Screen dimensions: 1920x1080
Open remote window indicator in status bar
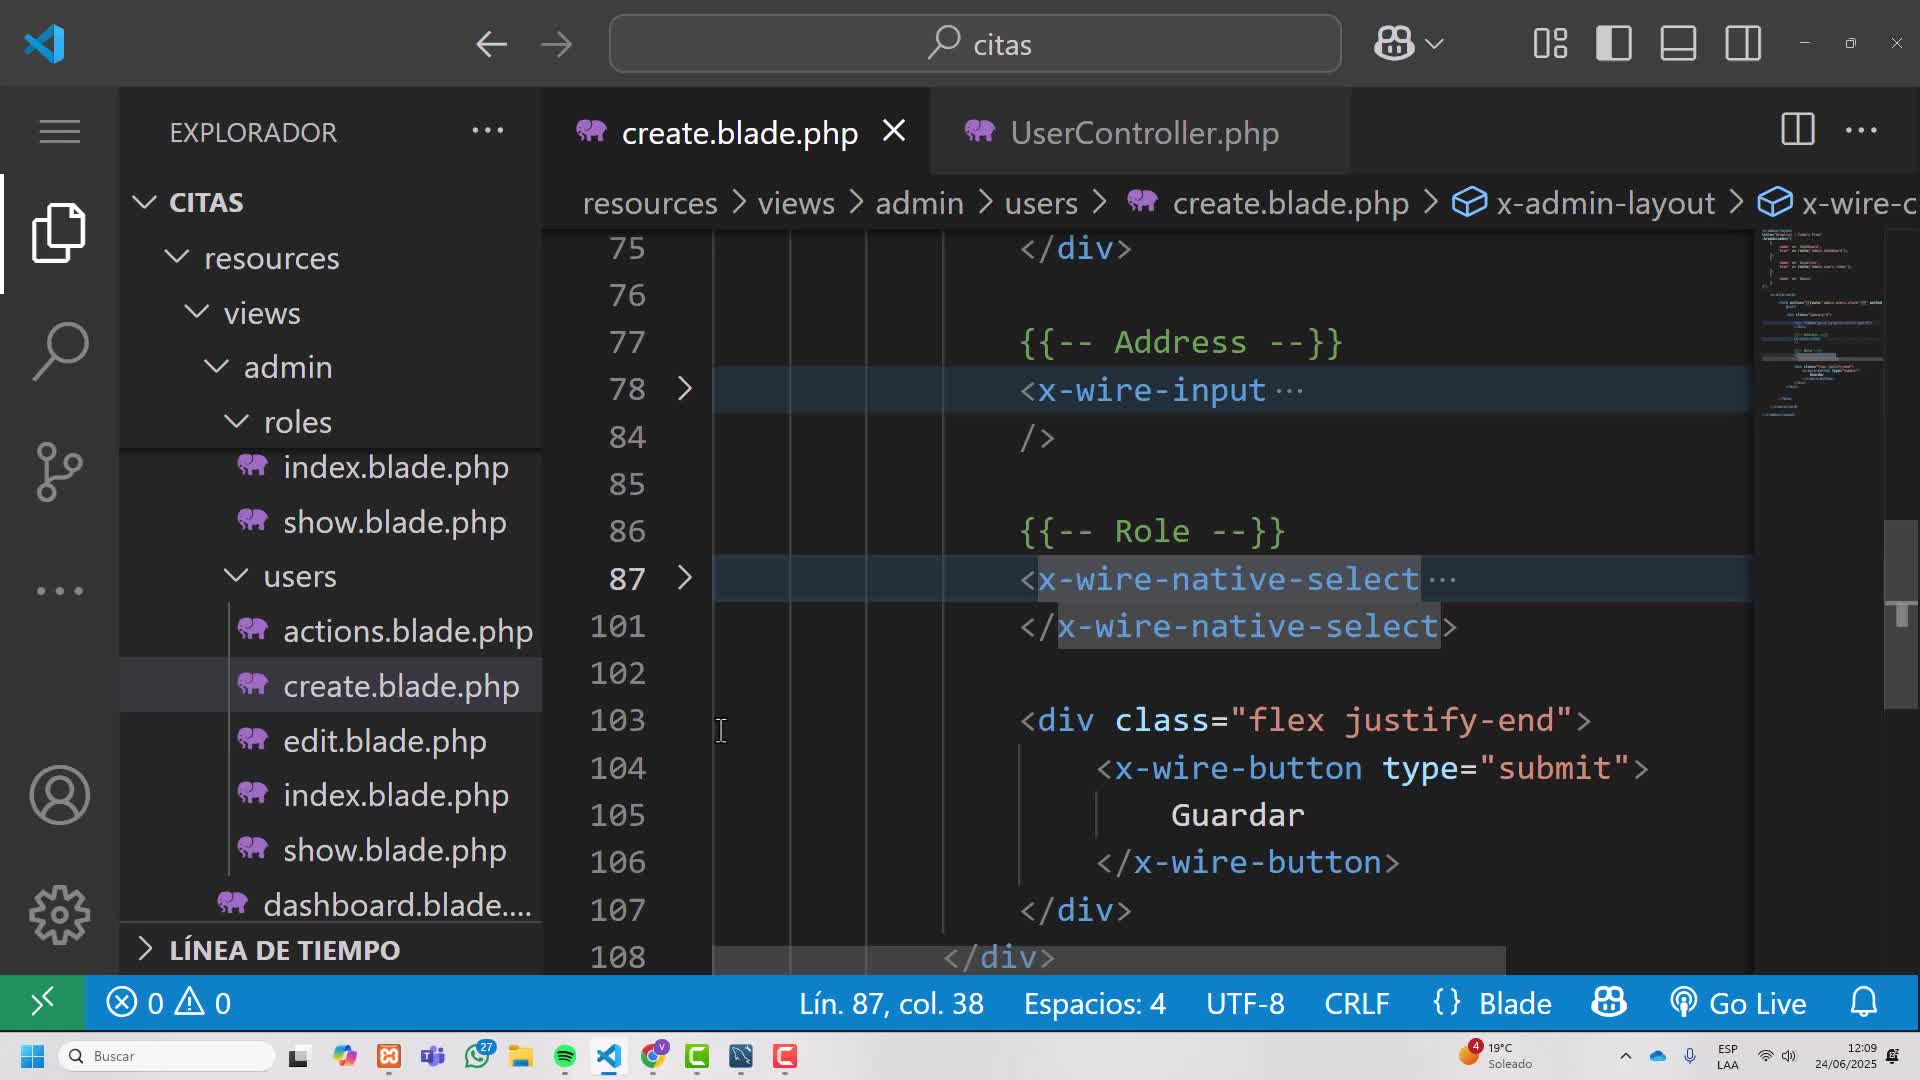pos(42,1003)
